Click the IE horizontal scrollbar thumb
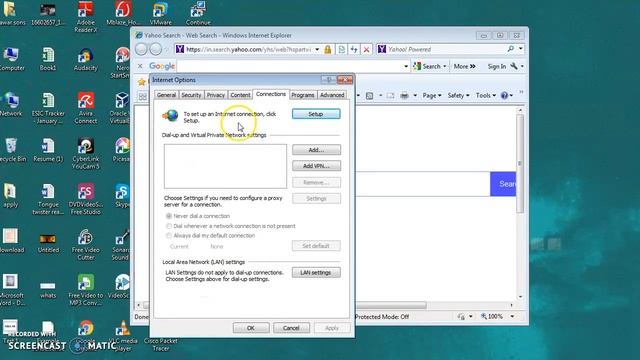 tap(391, 305)
